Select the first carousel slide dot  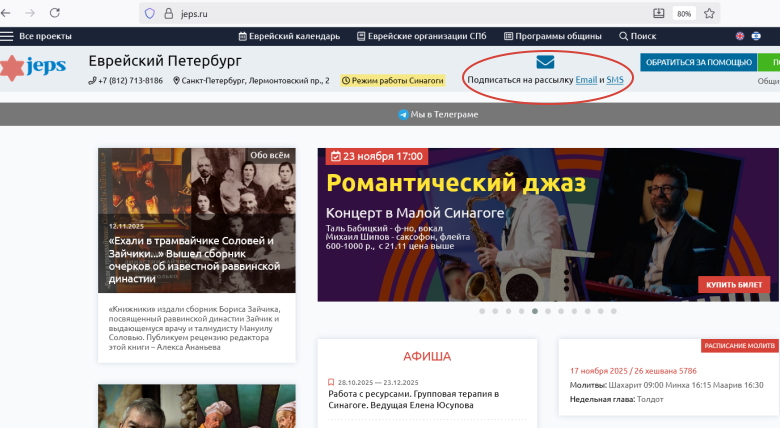coord(482,311)
